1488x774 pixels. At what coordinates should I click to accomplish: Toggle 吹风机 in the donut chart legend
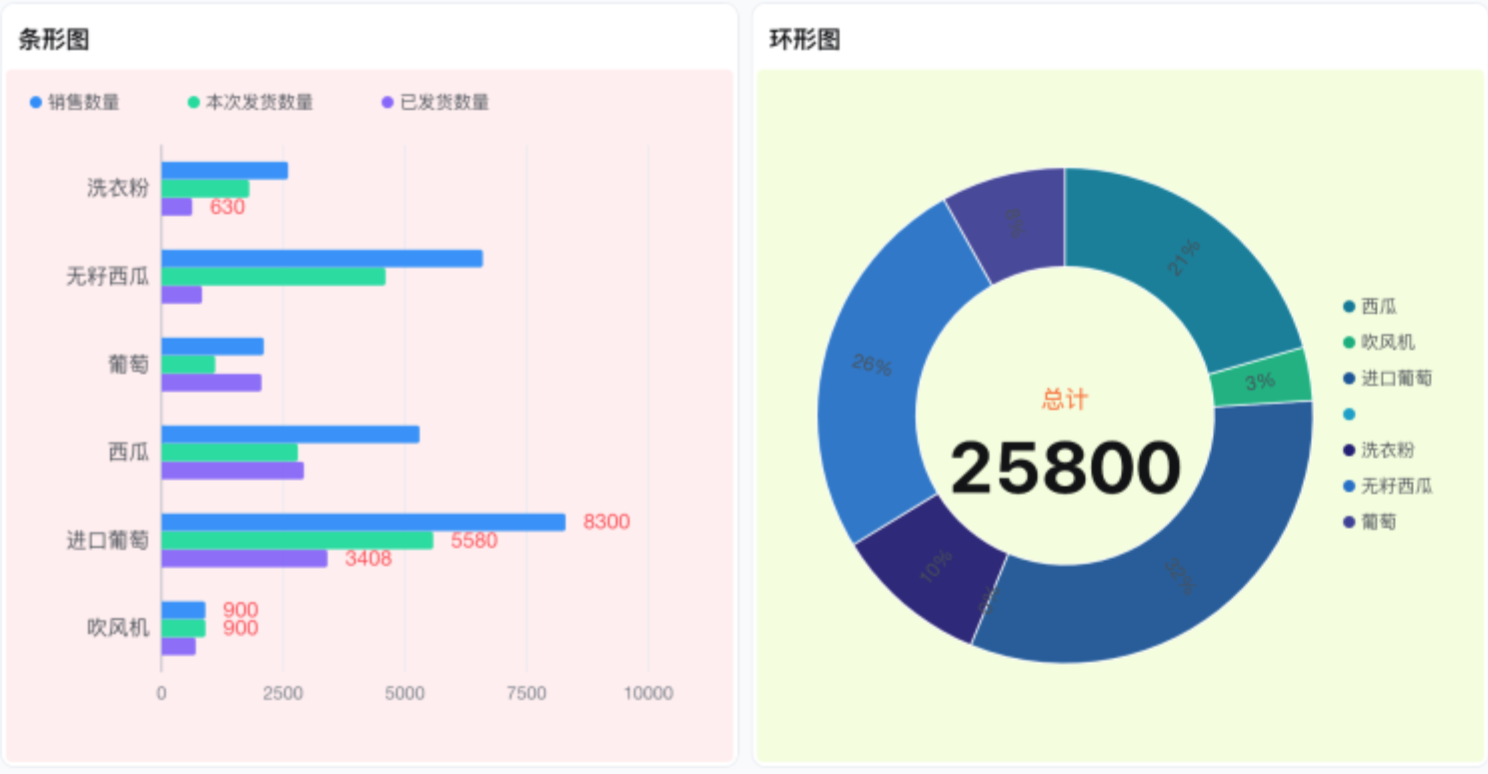click(x=1379, y=342)
